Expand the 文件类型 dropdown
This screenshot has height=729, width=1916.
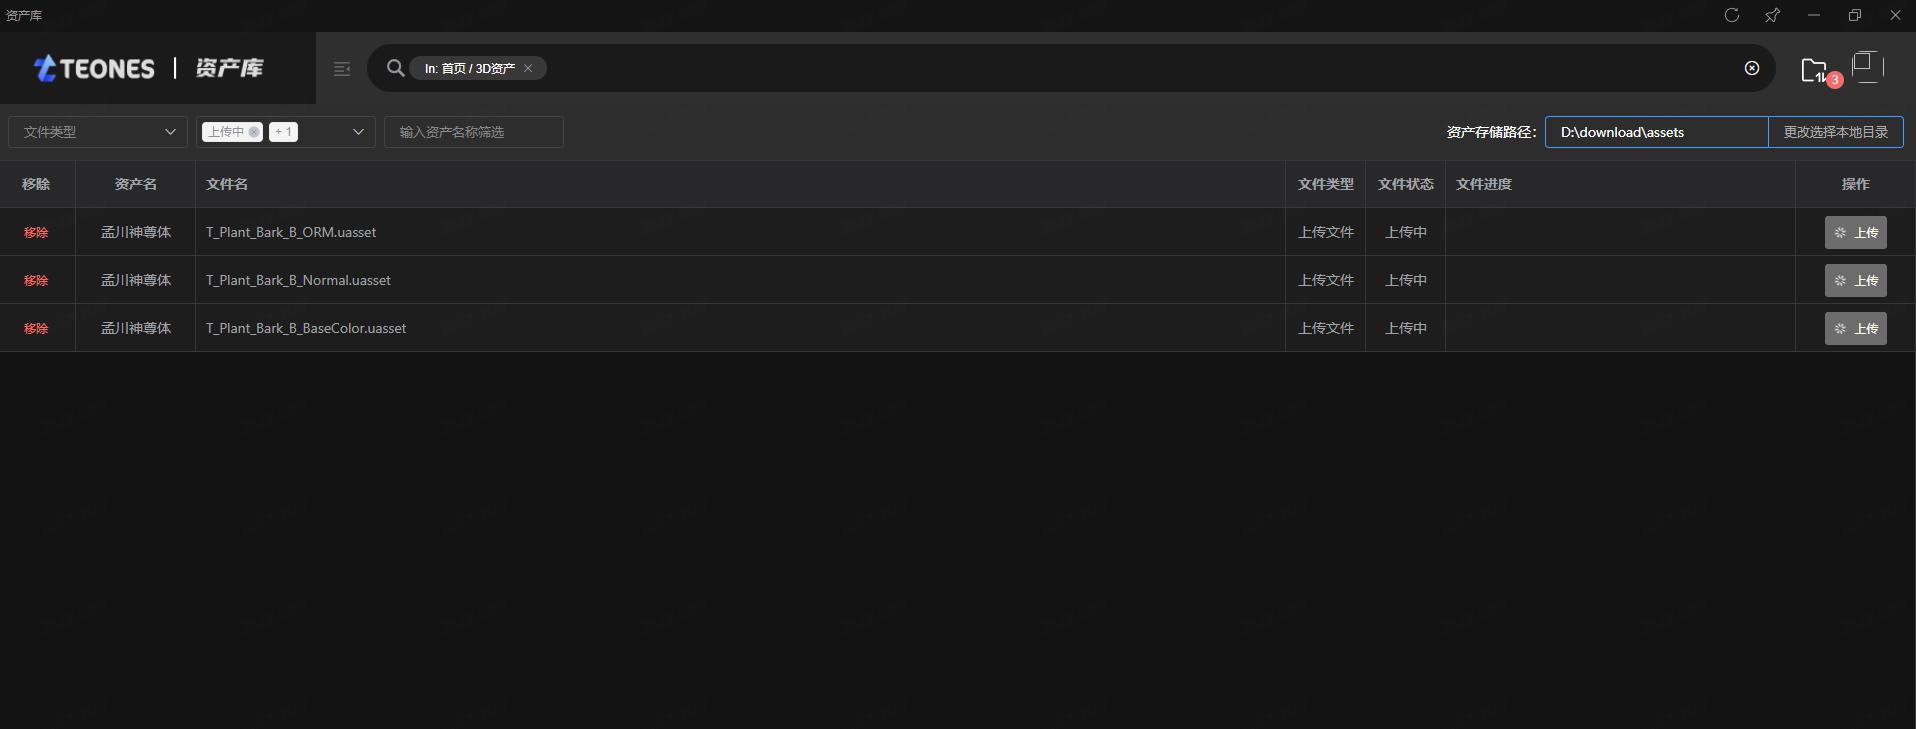click(x=98, y=132)
